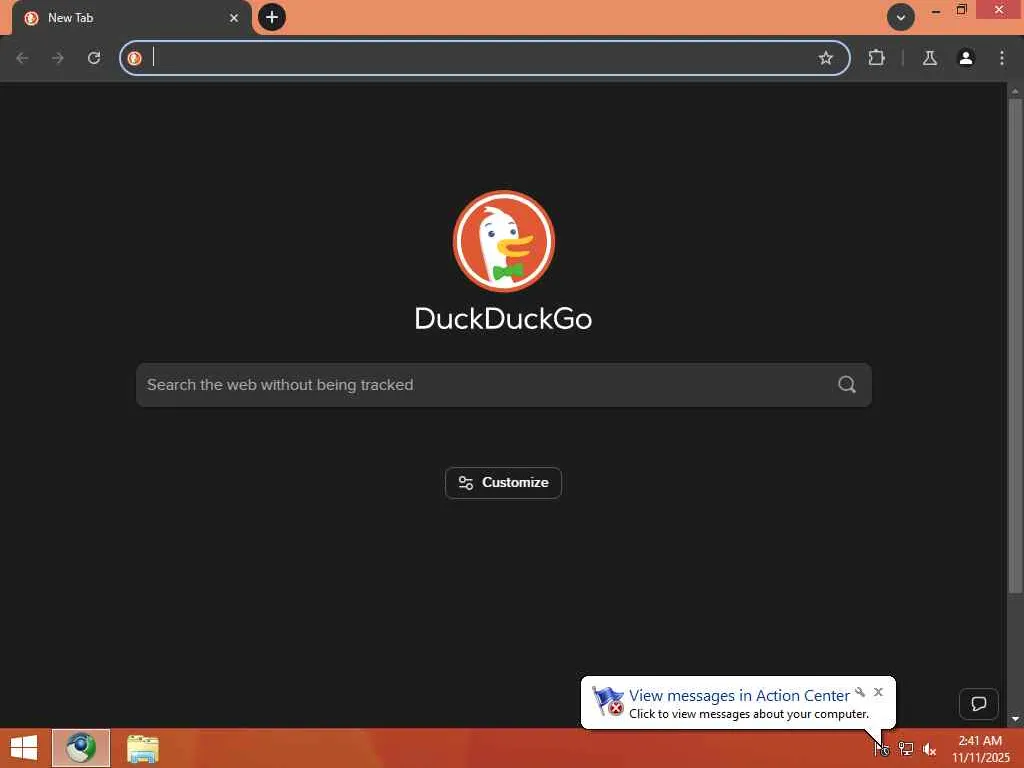Screen dimensions: 1024x768
Task: Minimize the browser window
Action: coord(936,10)
